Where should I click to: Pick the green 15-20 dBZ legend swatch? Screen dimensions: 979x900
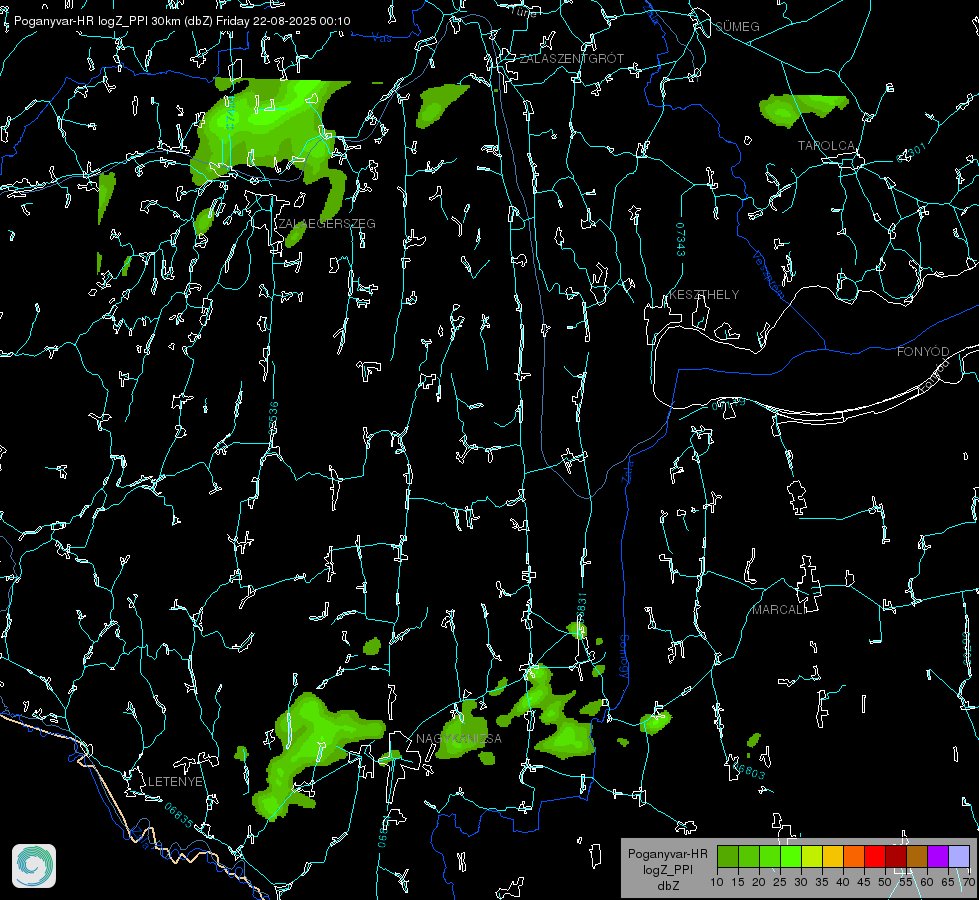point(749,856)
